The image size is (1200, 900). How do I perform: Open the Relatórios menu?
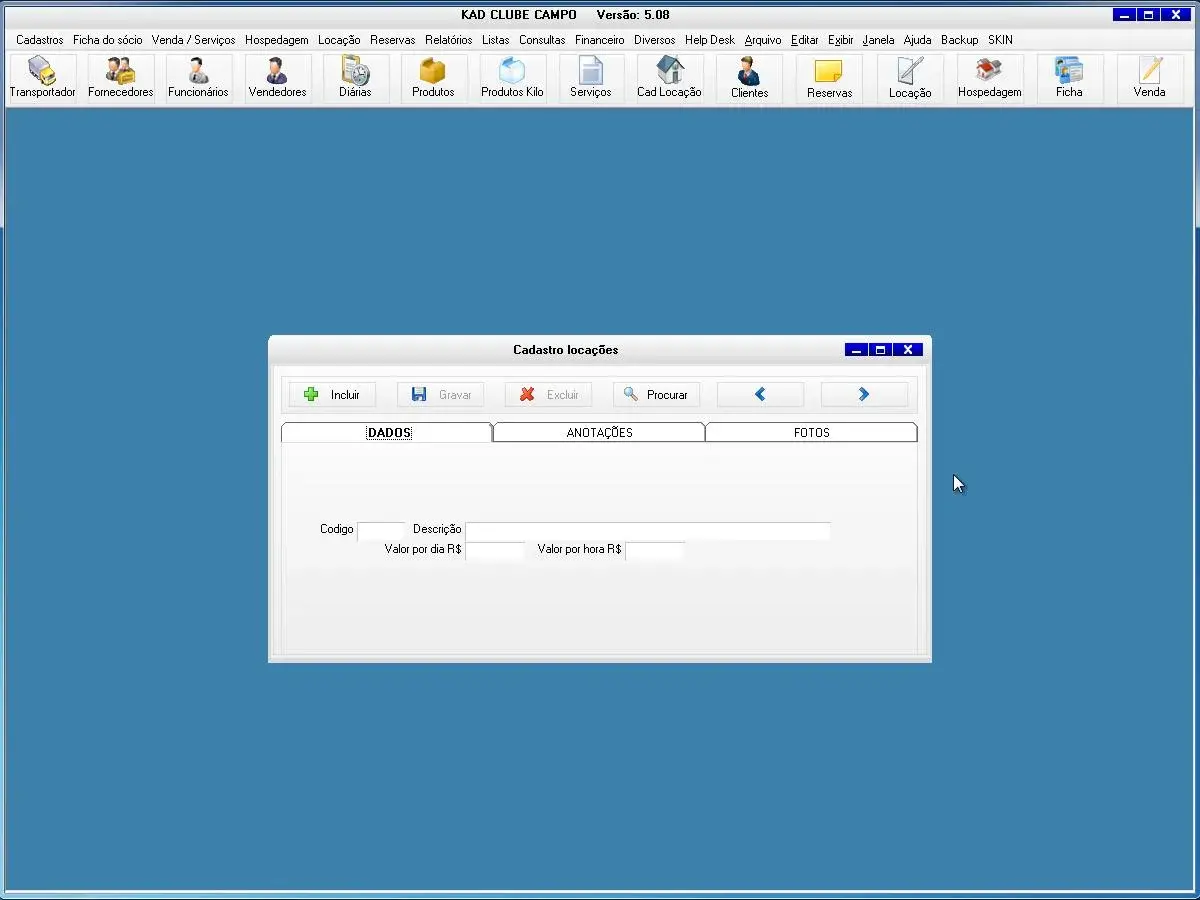click(x=448, y=40)
